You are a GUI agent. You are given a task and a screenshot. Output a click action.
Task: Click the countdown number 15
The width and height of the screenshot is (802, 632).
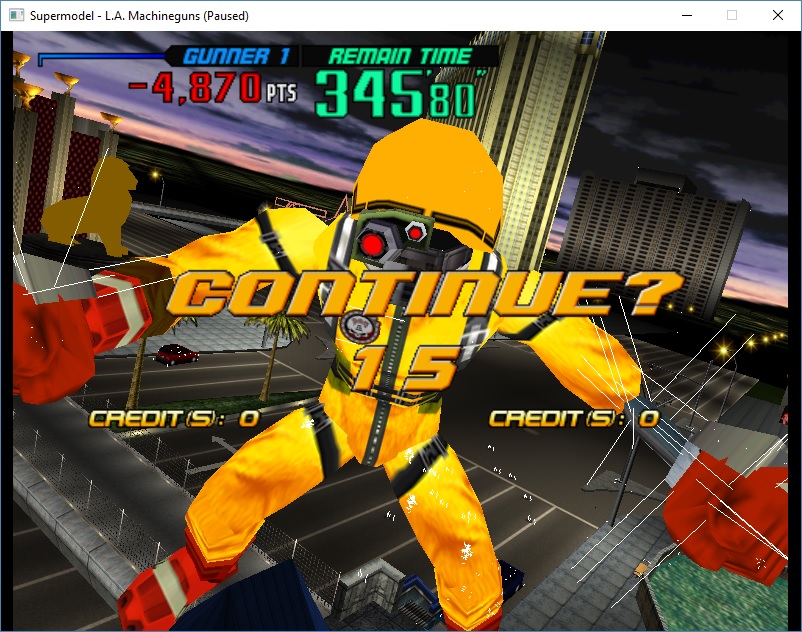click(x=407, y=368)
